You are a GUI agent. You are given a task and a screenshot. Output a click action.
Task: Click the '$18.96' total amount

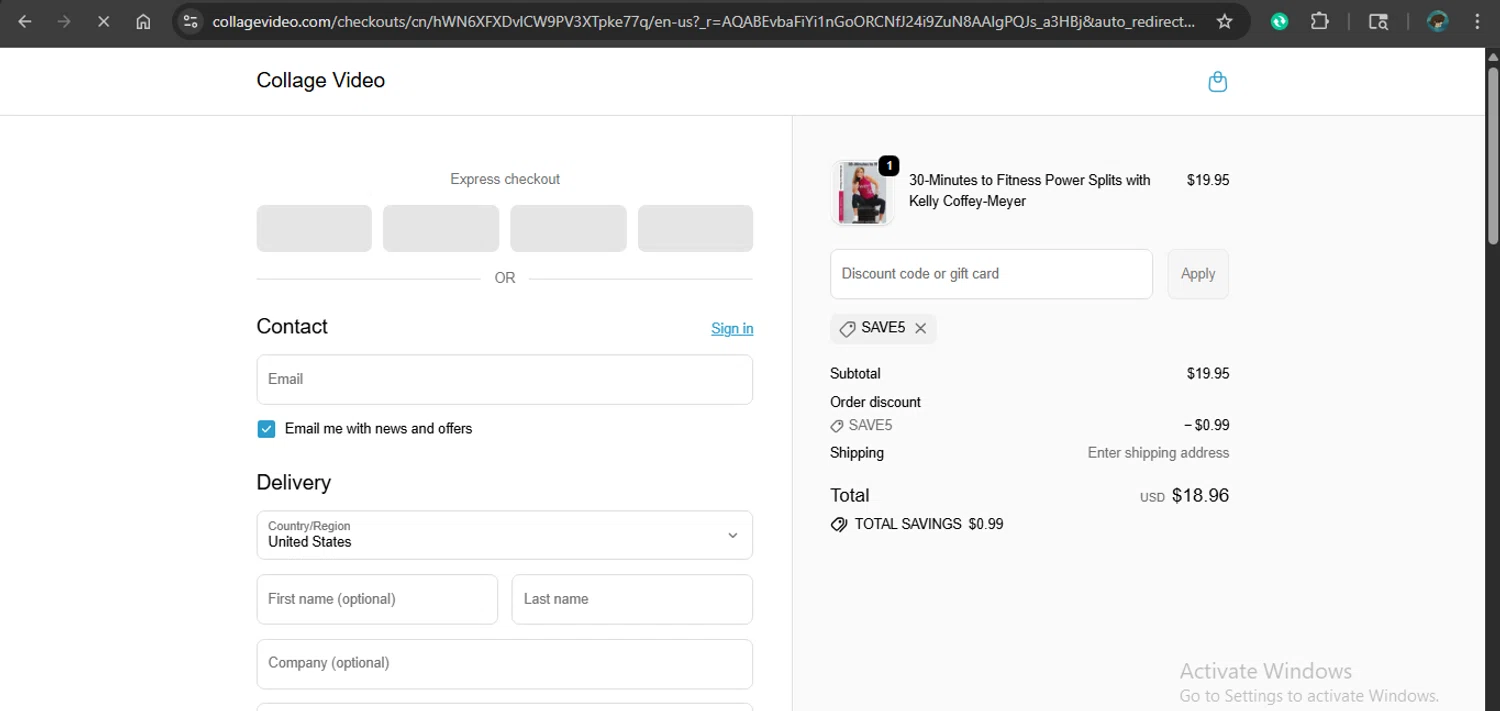(x=1200, y=495)
